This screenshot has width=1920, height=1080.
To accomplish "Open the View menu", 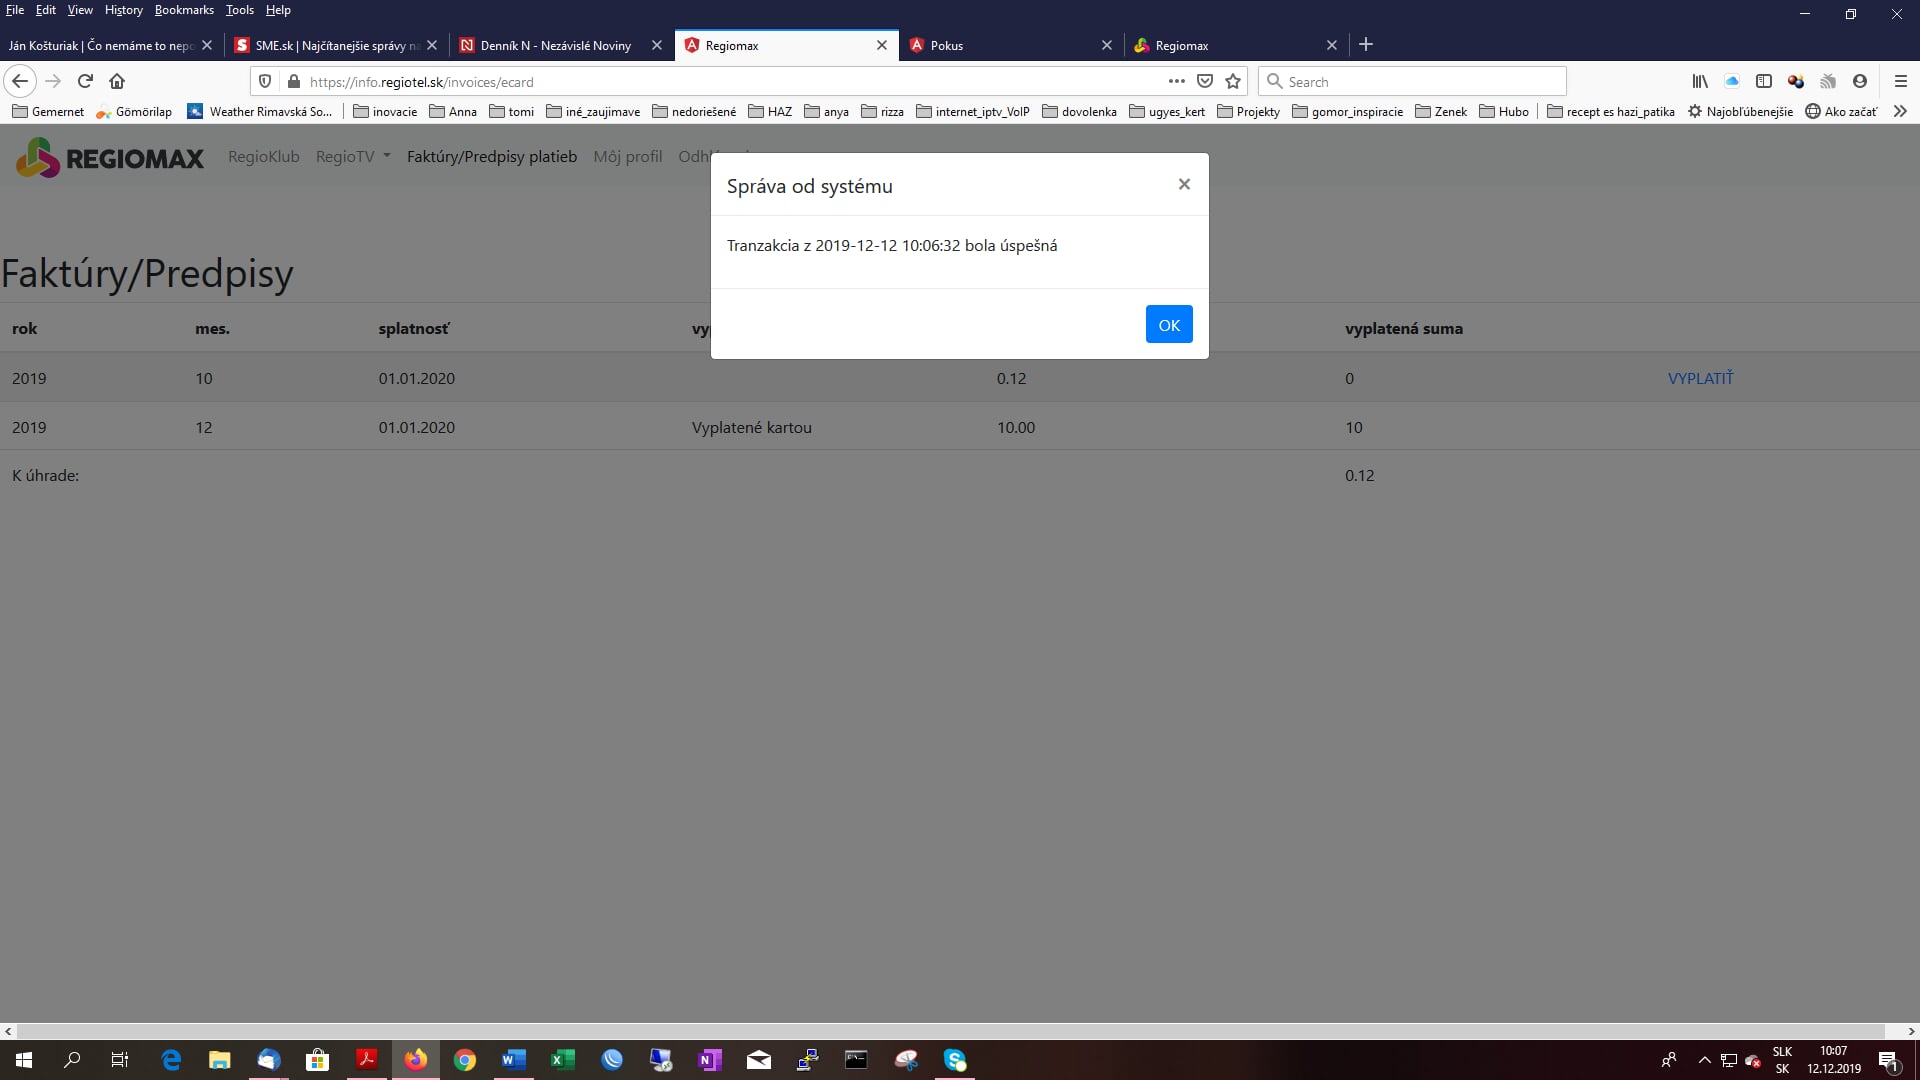I will [x=80, y=10].
